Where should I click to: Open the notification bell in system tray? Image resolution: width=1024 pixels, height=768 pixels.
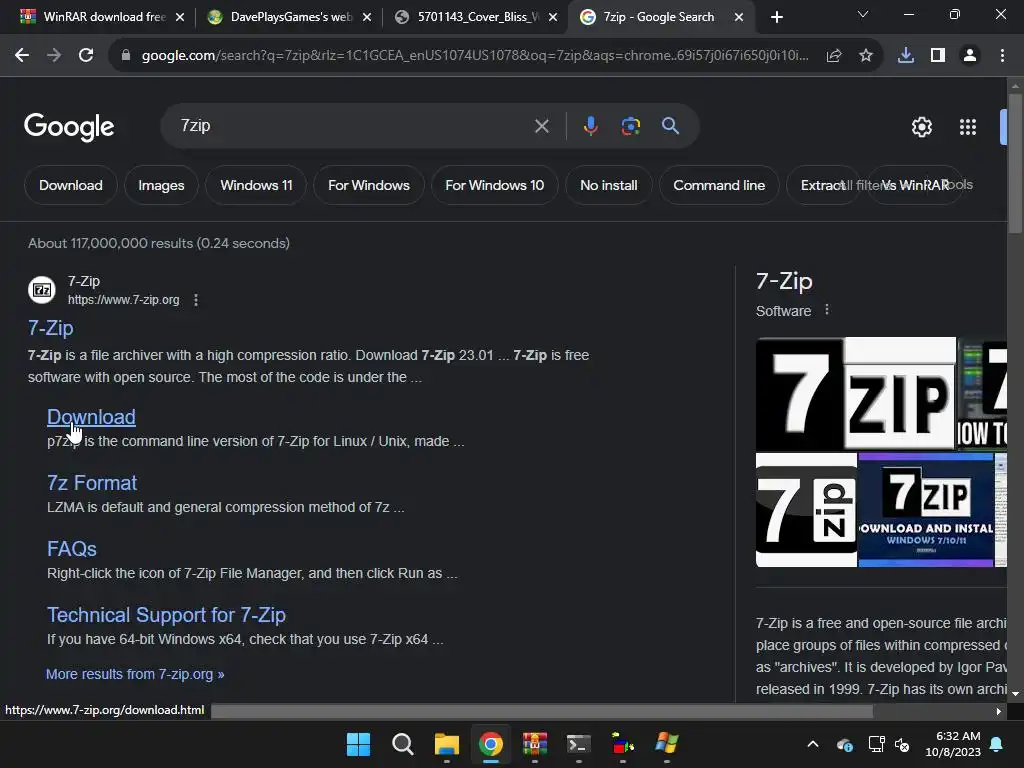coord(997,744)
